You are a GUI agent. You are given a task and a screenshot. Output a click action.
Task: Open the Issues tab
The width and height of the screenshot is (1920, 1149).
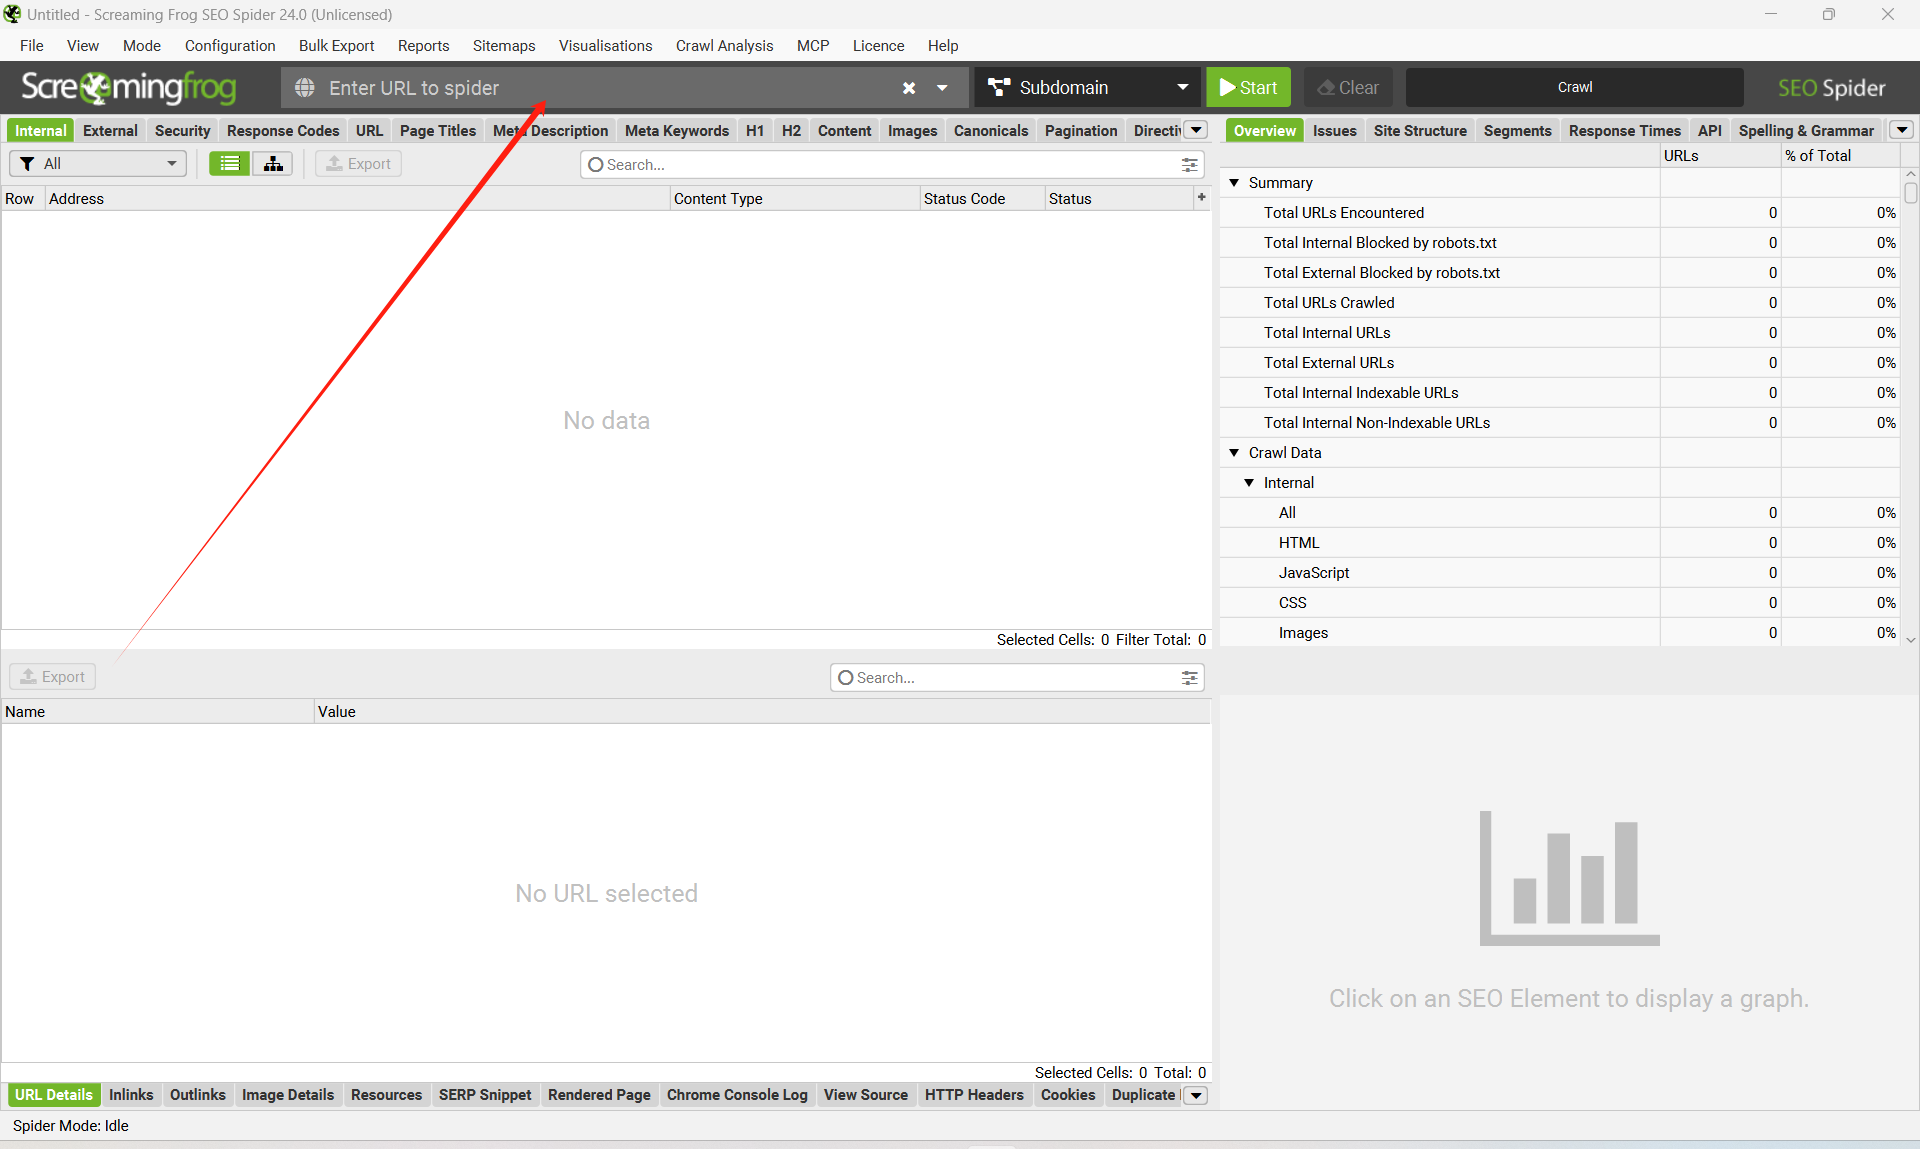pos(1335,131)
